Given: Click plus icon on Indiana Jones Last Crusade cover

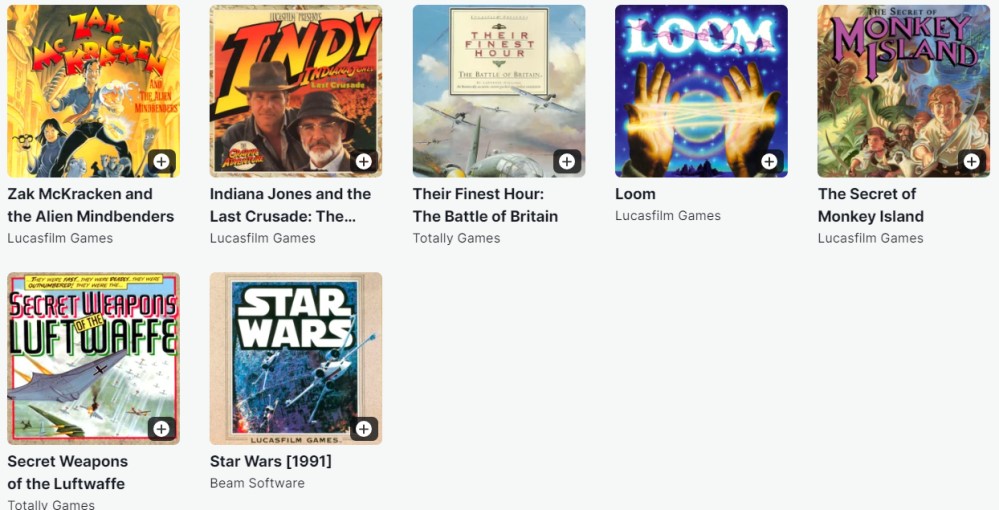Looking at the screenshot, I should tap(364, 161).
